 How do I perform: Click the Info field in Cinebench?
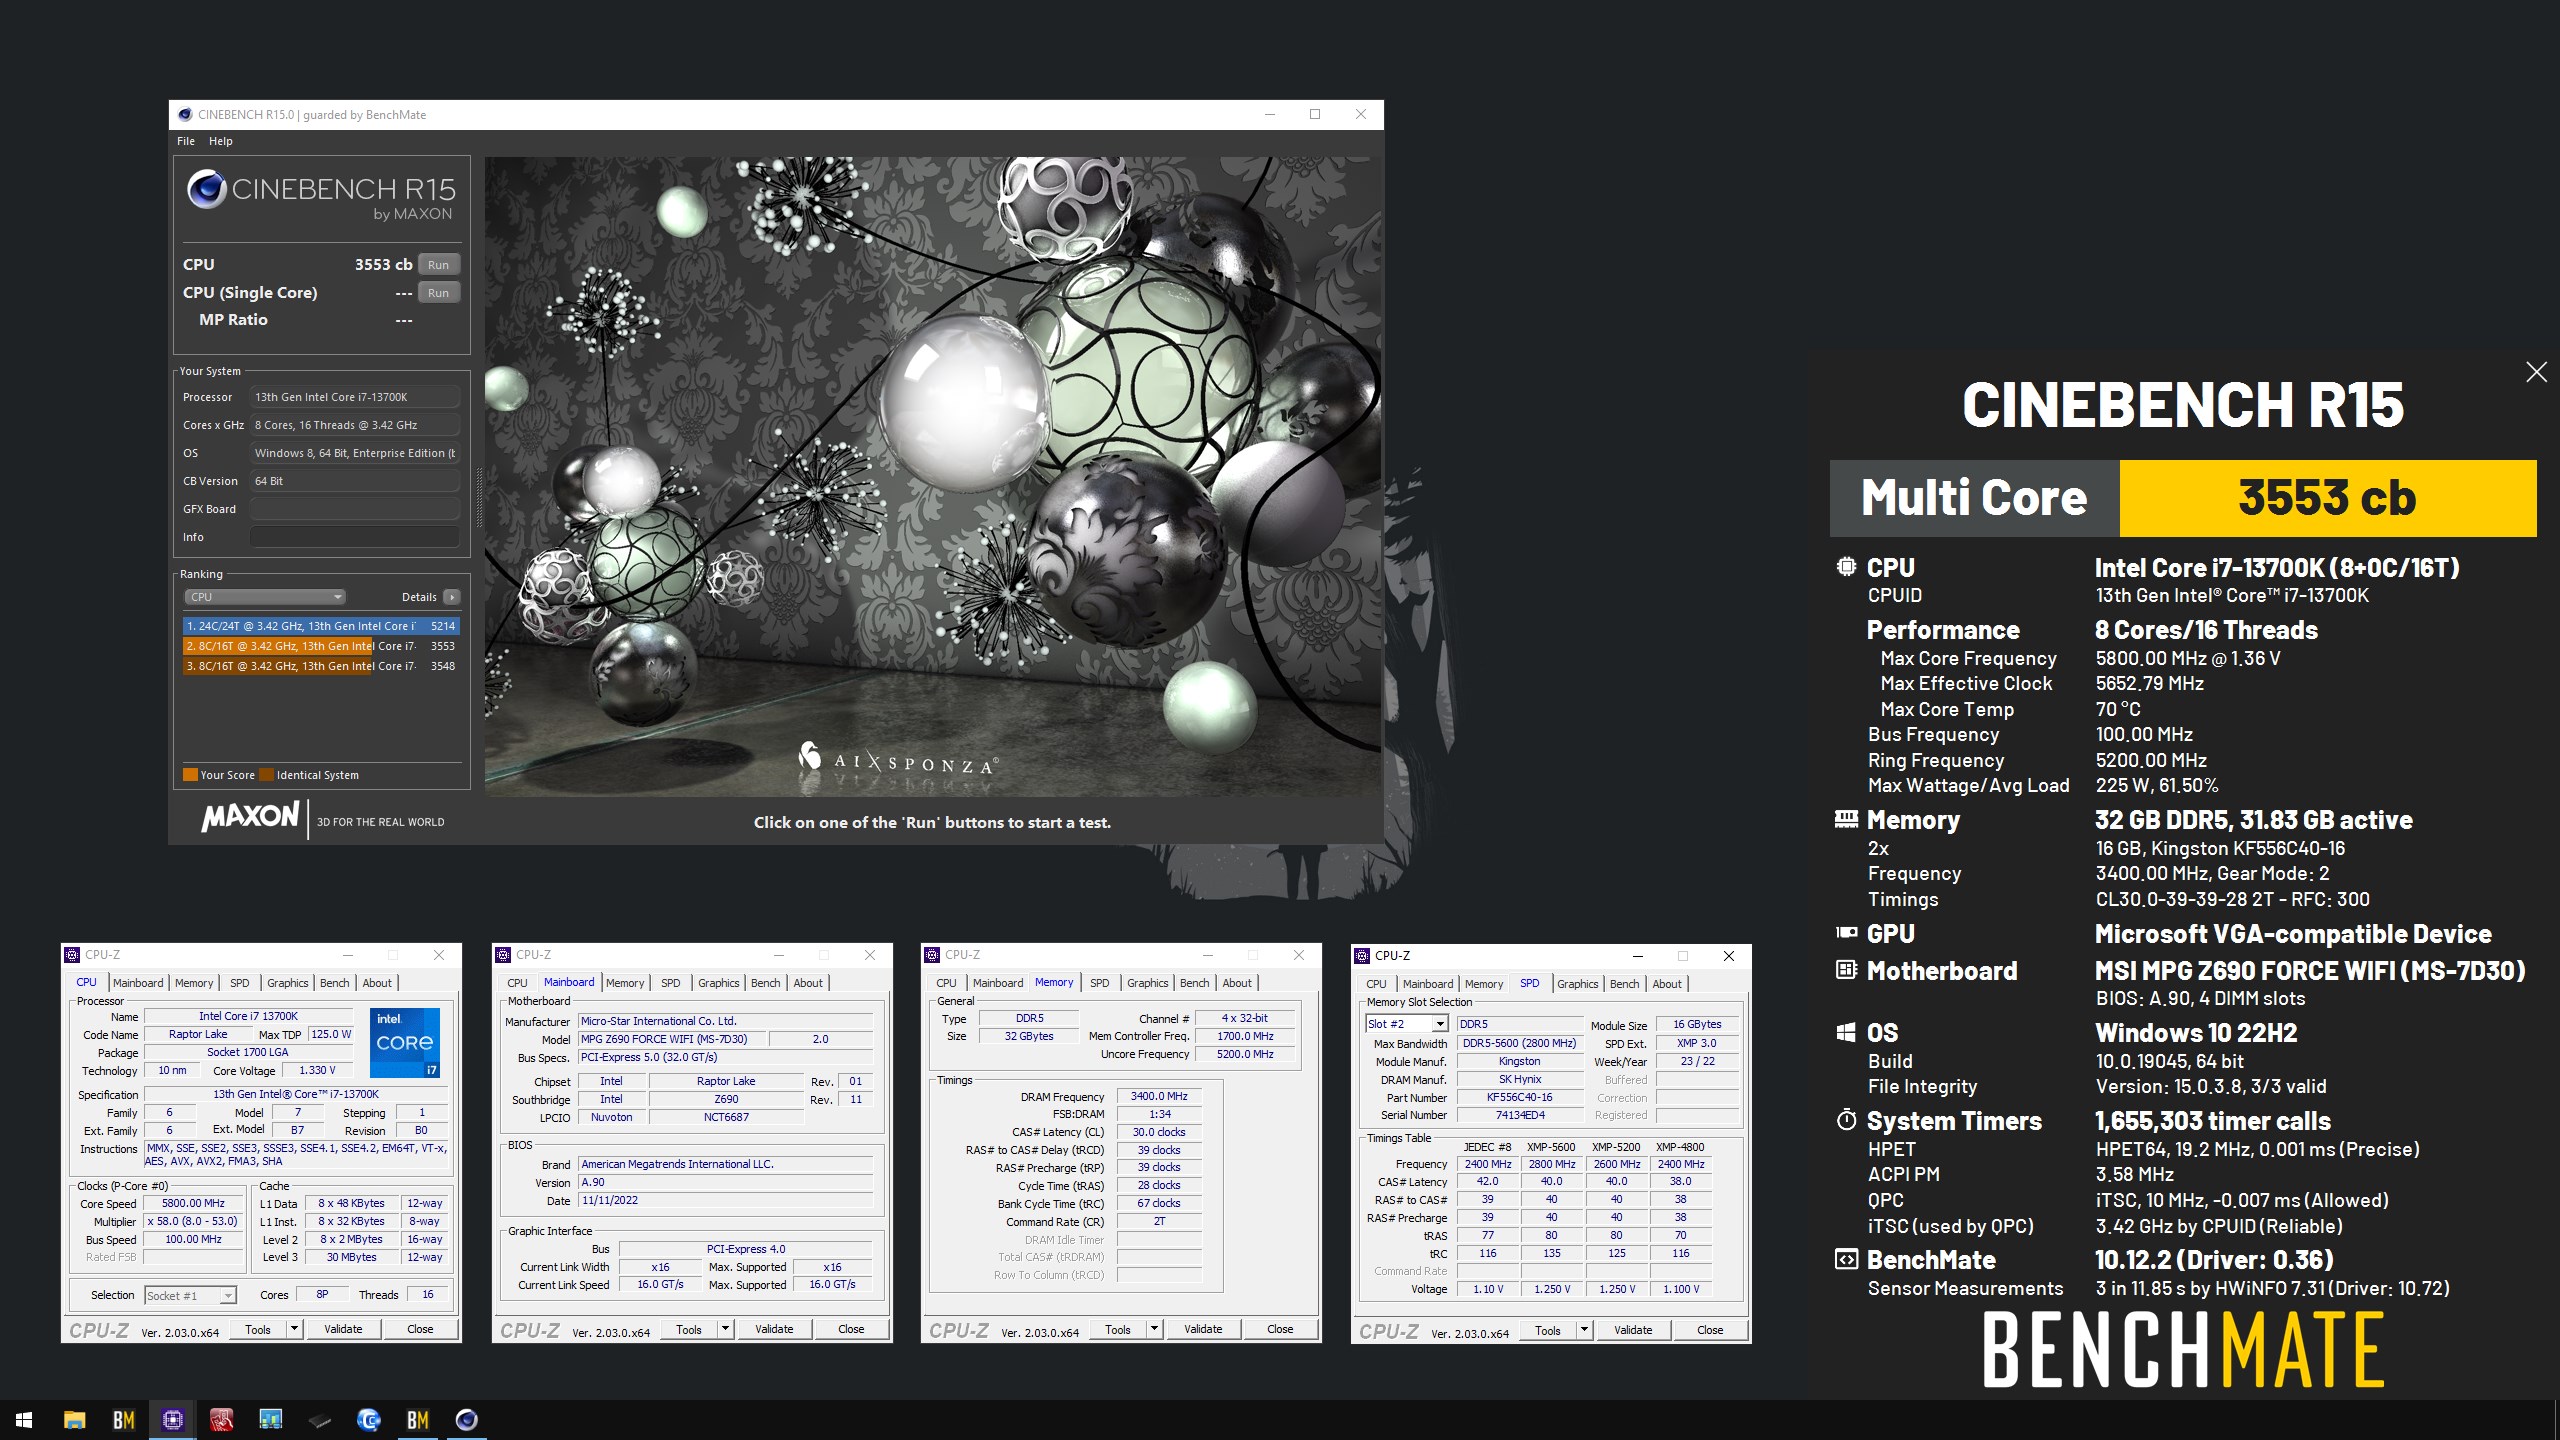pos(355,537)
